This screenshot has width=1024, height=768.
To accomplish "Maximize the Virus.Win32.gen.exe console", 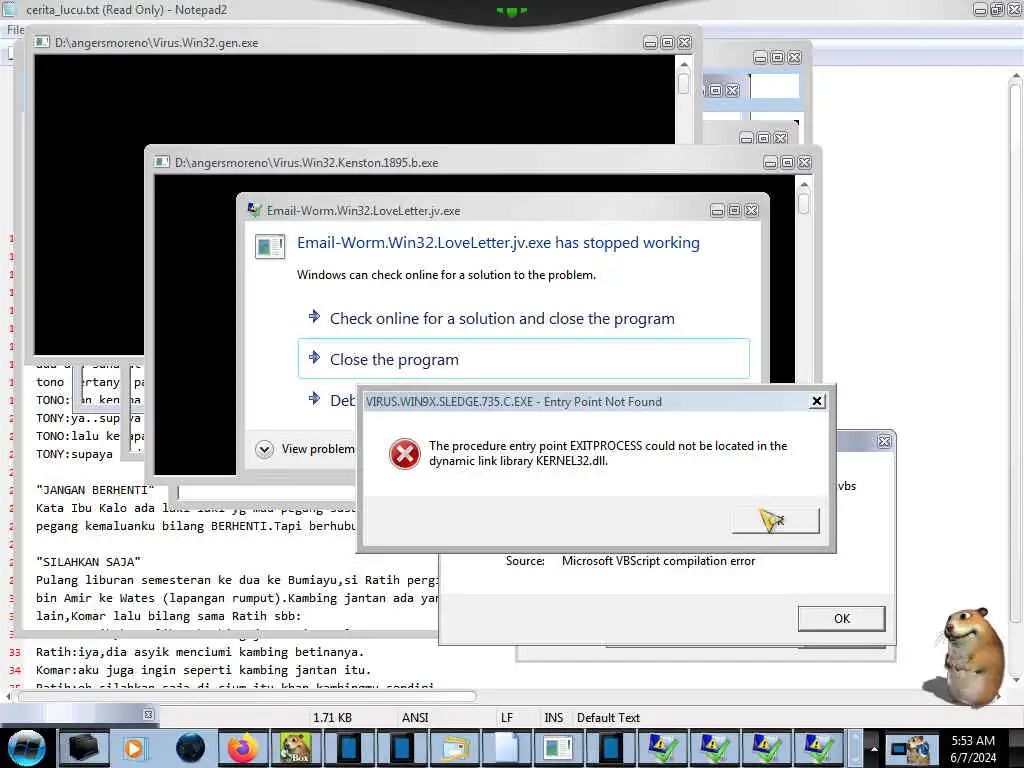I will 667,42.
